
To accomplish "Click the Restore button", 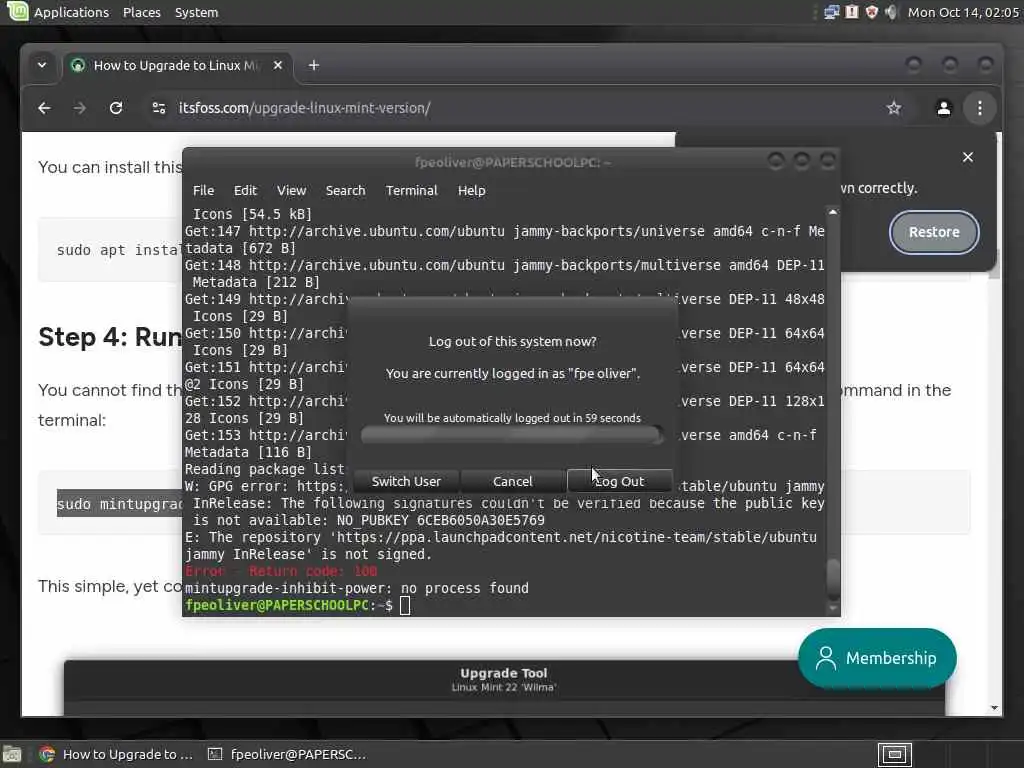I will tap(934, 232).
